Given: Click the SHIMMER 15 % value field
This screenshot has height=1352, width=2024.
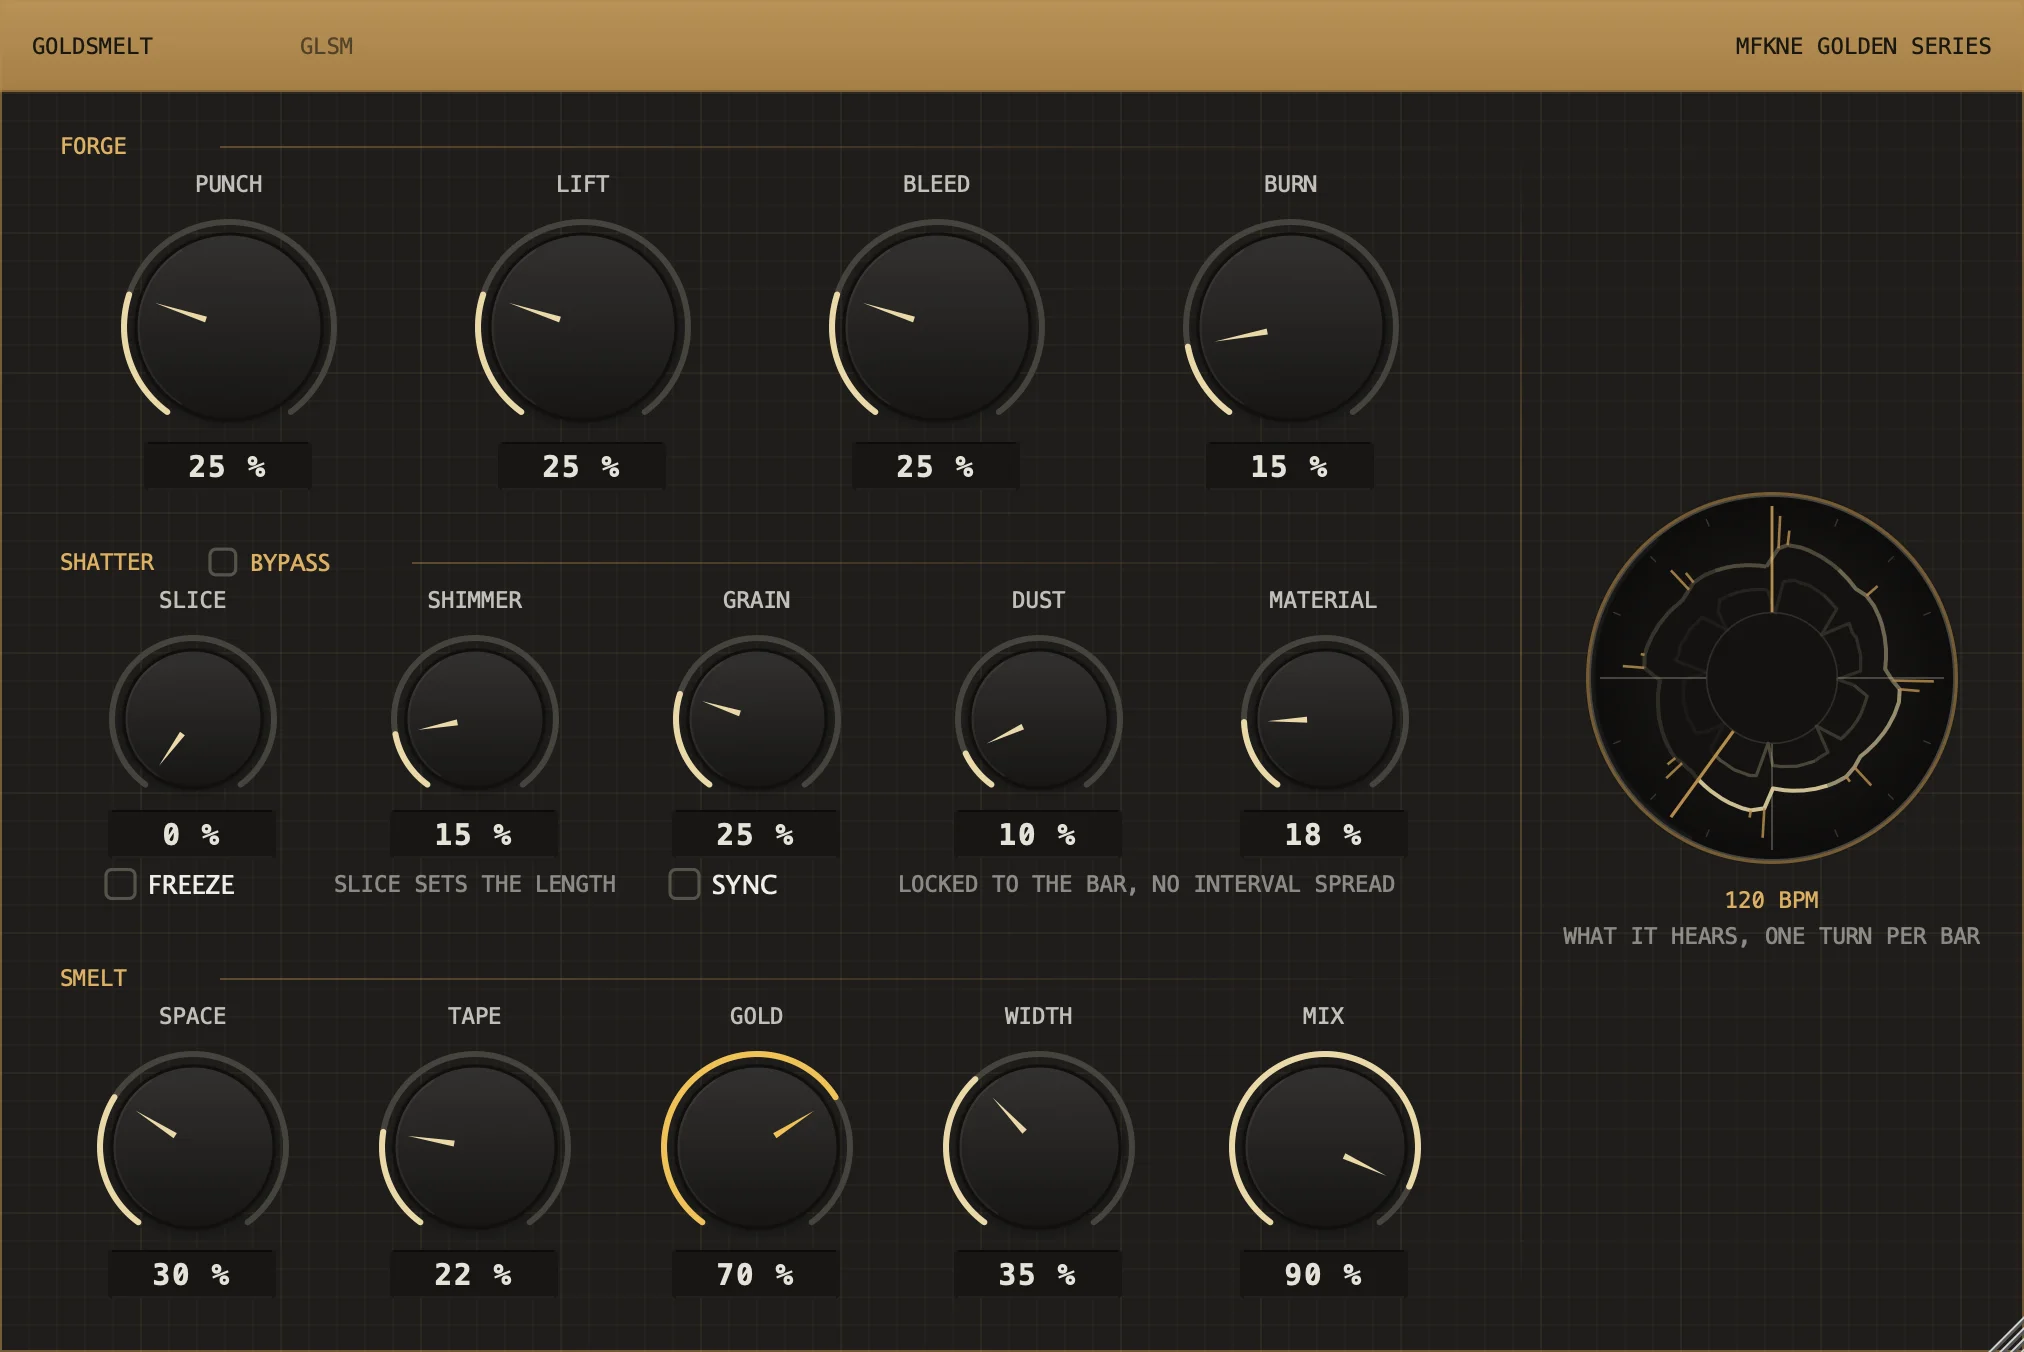Looking at the screenshot, I should tap(474, 834).
